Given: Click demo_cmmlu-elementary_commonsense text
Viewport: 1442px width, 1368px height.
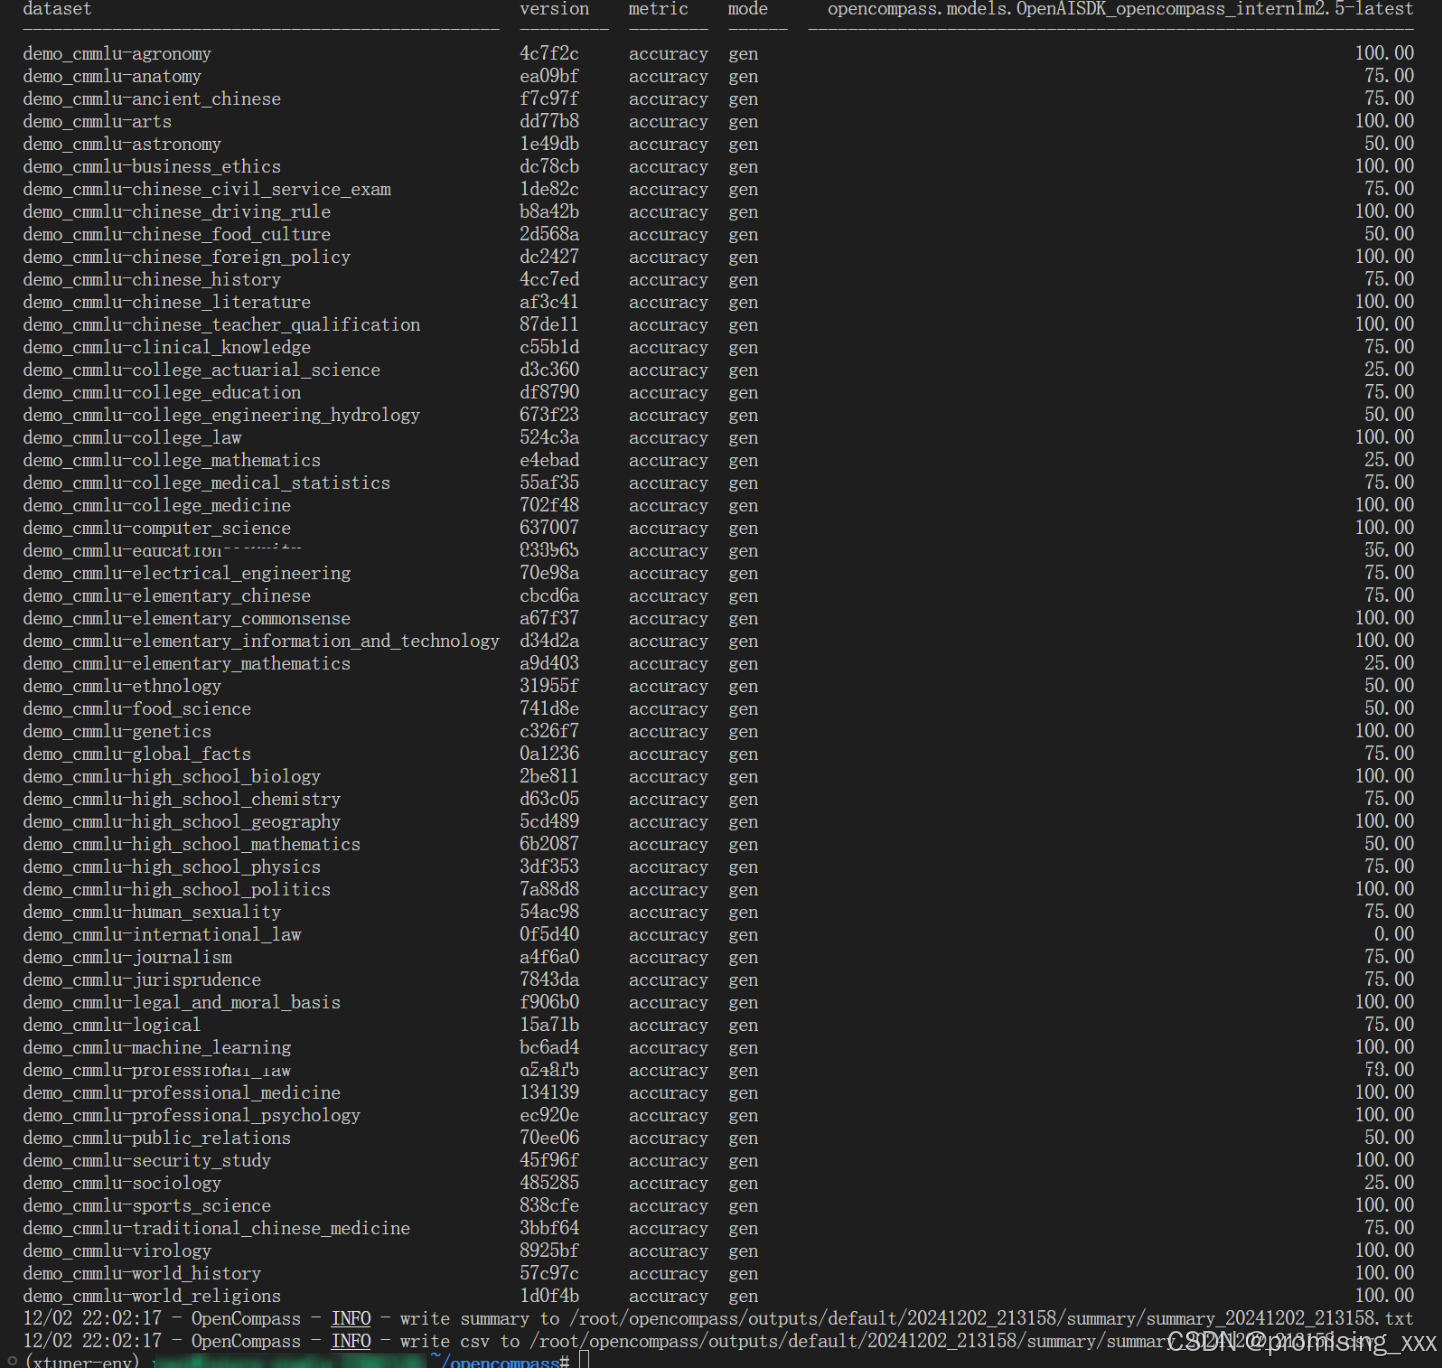Looking at the screenshot, I should click(x=187, y=618).
